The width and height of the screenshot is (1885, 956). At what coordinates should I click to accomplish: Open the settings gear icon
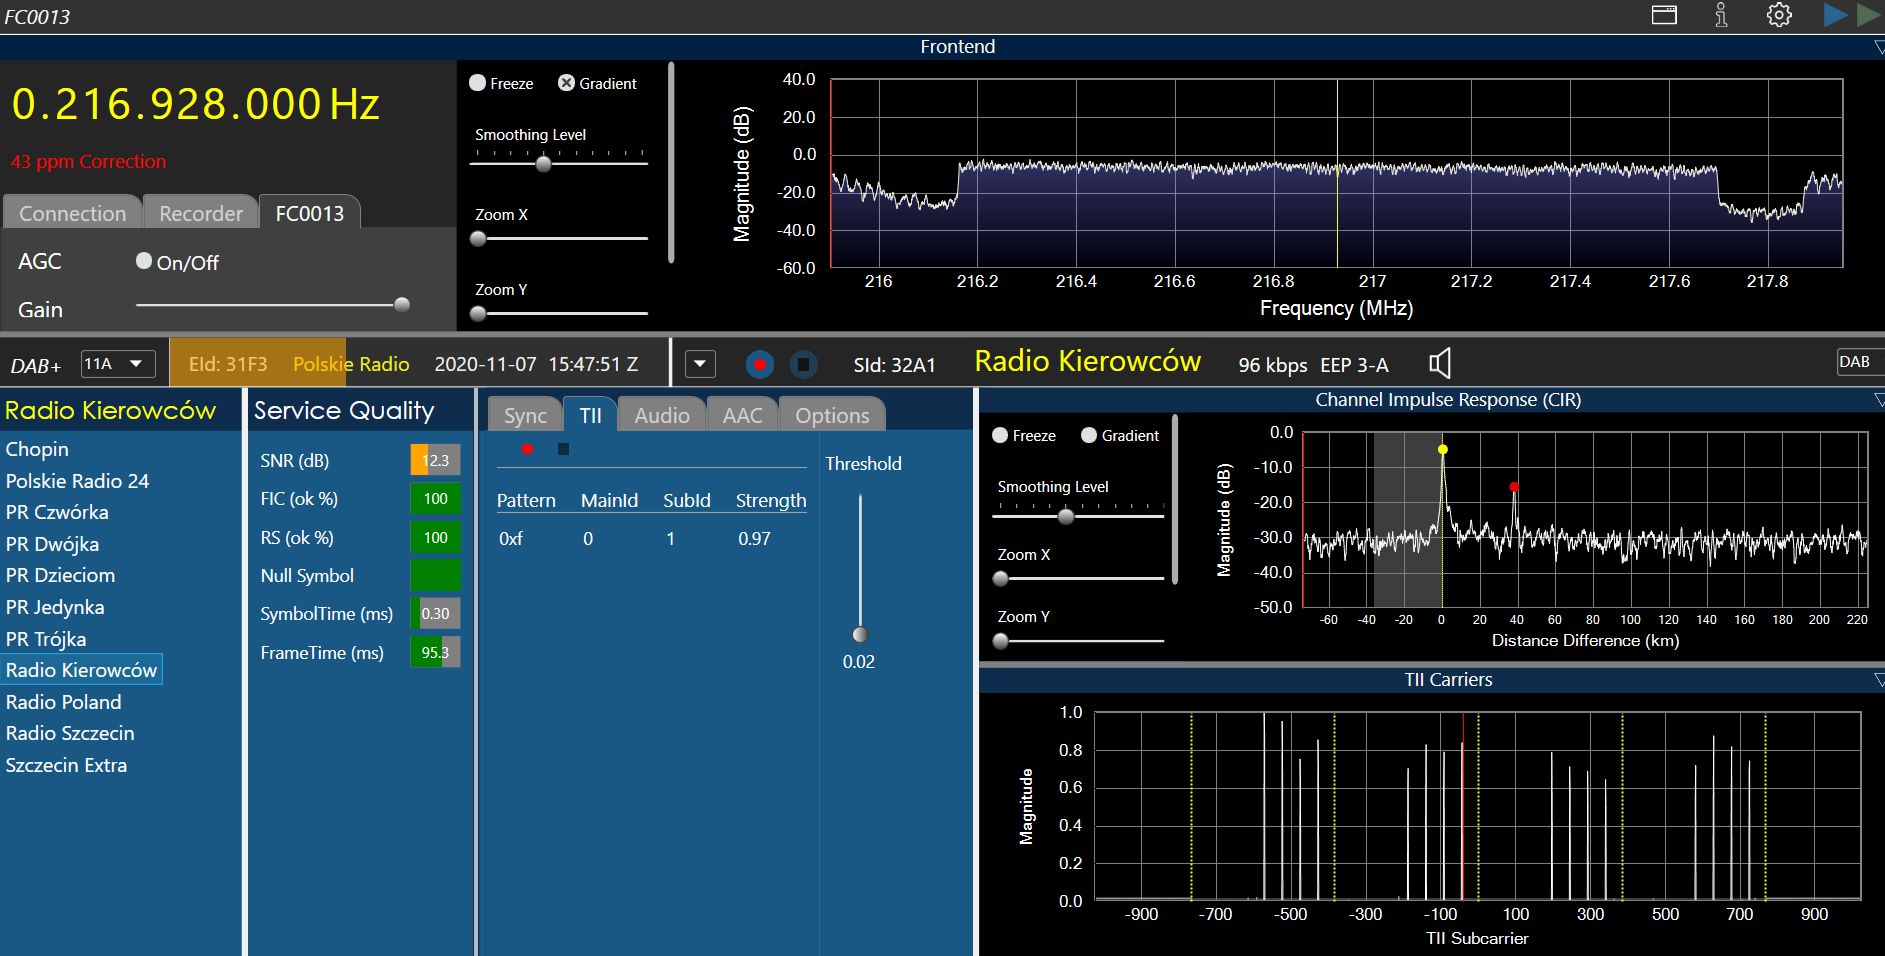tap(1778, 15)
